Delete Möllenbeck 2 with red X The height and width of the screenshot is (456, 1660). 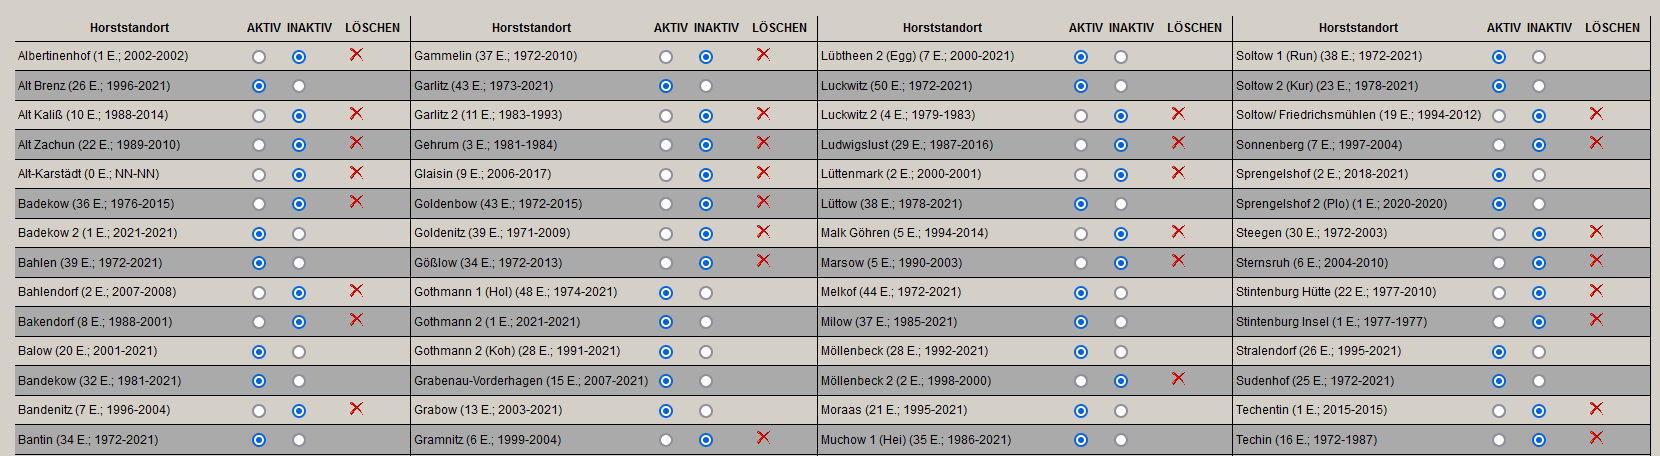[x=1178, y=379]
